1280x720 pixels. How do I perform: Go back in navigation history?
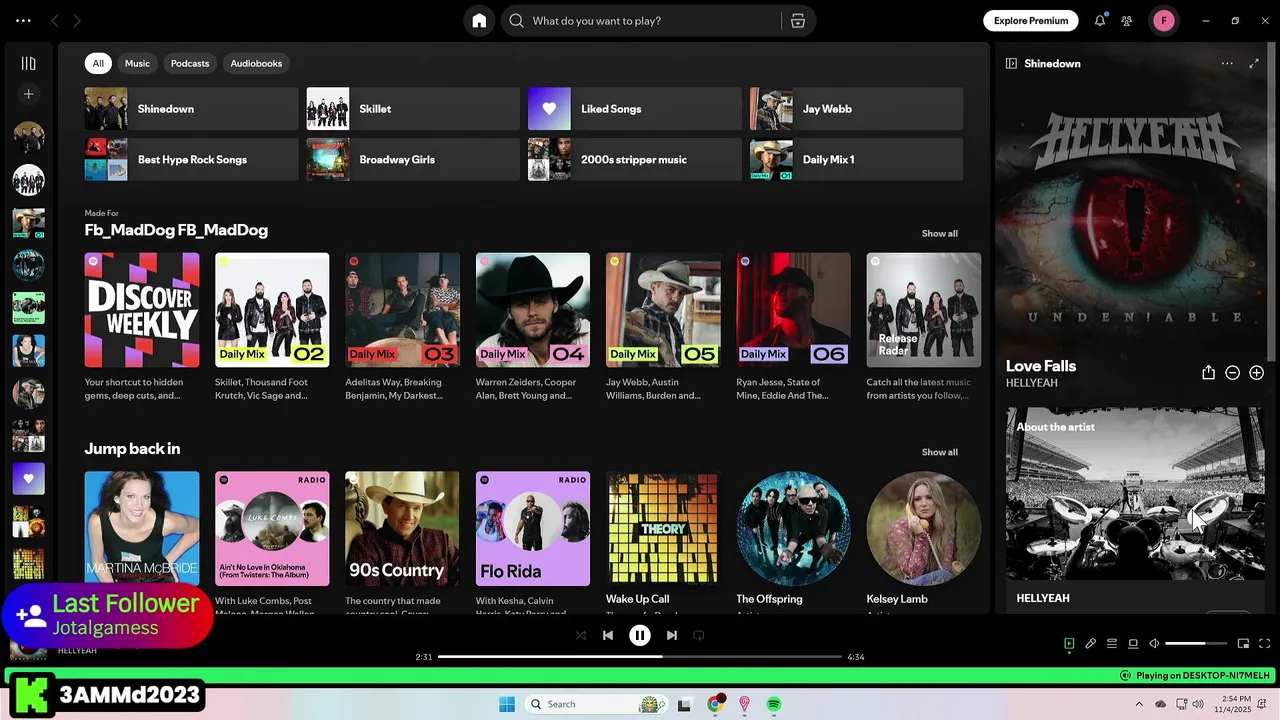click(x=55, y=20)
